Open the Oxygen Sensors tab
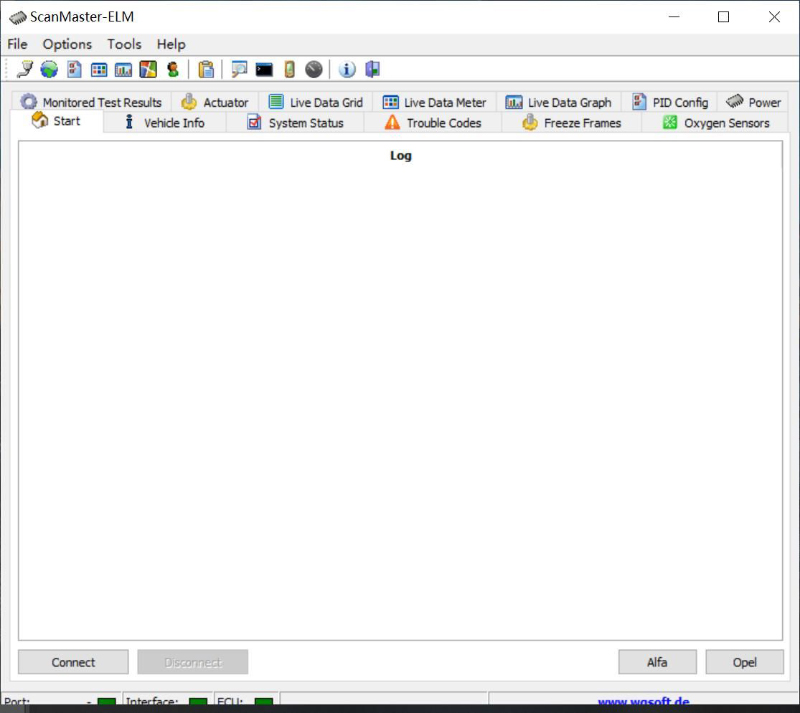The width and height of the screenshot is (800, 713). (x=715, y=123)
